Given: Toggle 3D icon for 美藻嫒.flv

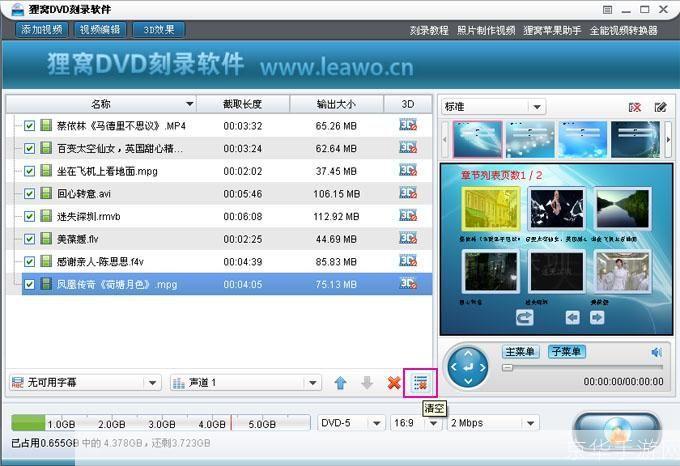Looking at the screenshot, I should 408,238.
